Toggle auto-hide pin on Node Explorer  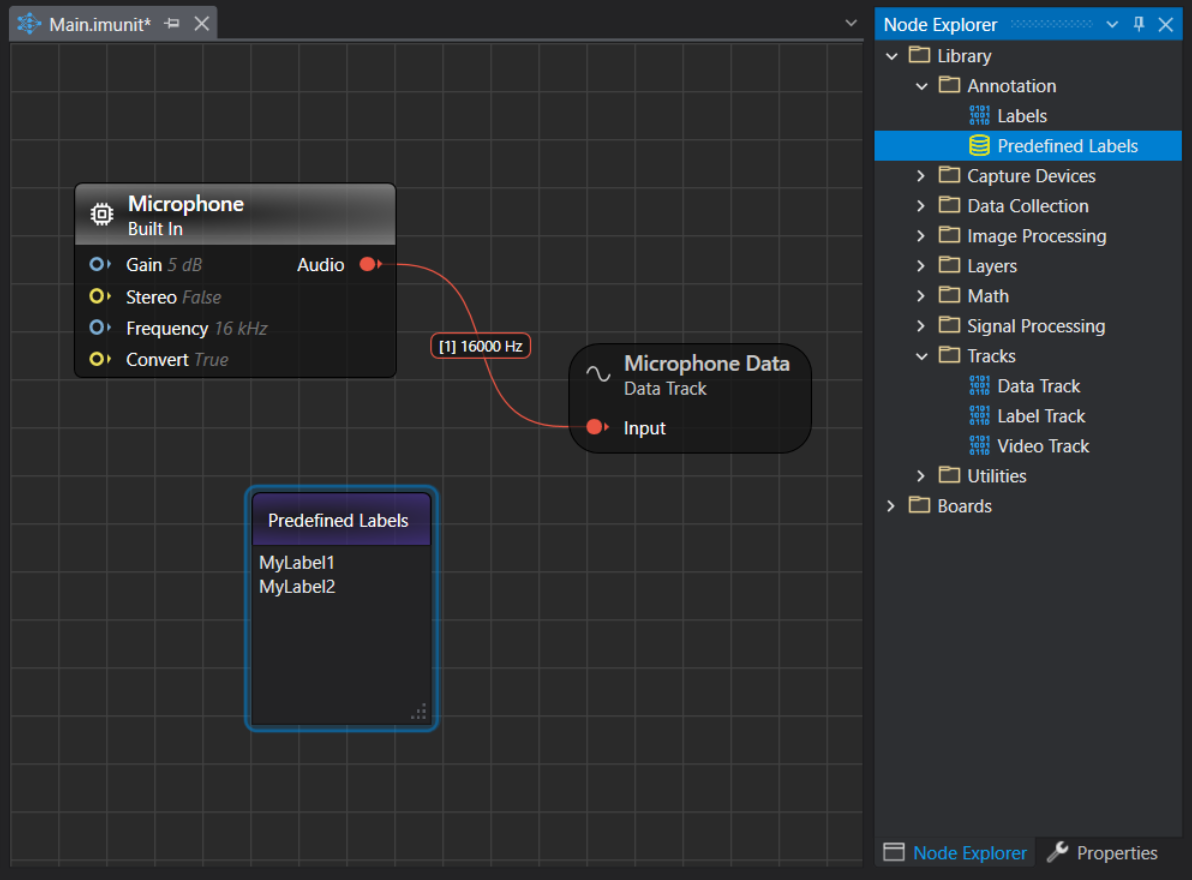pos(1138,24)
